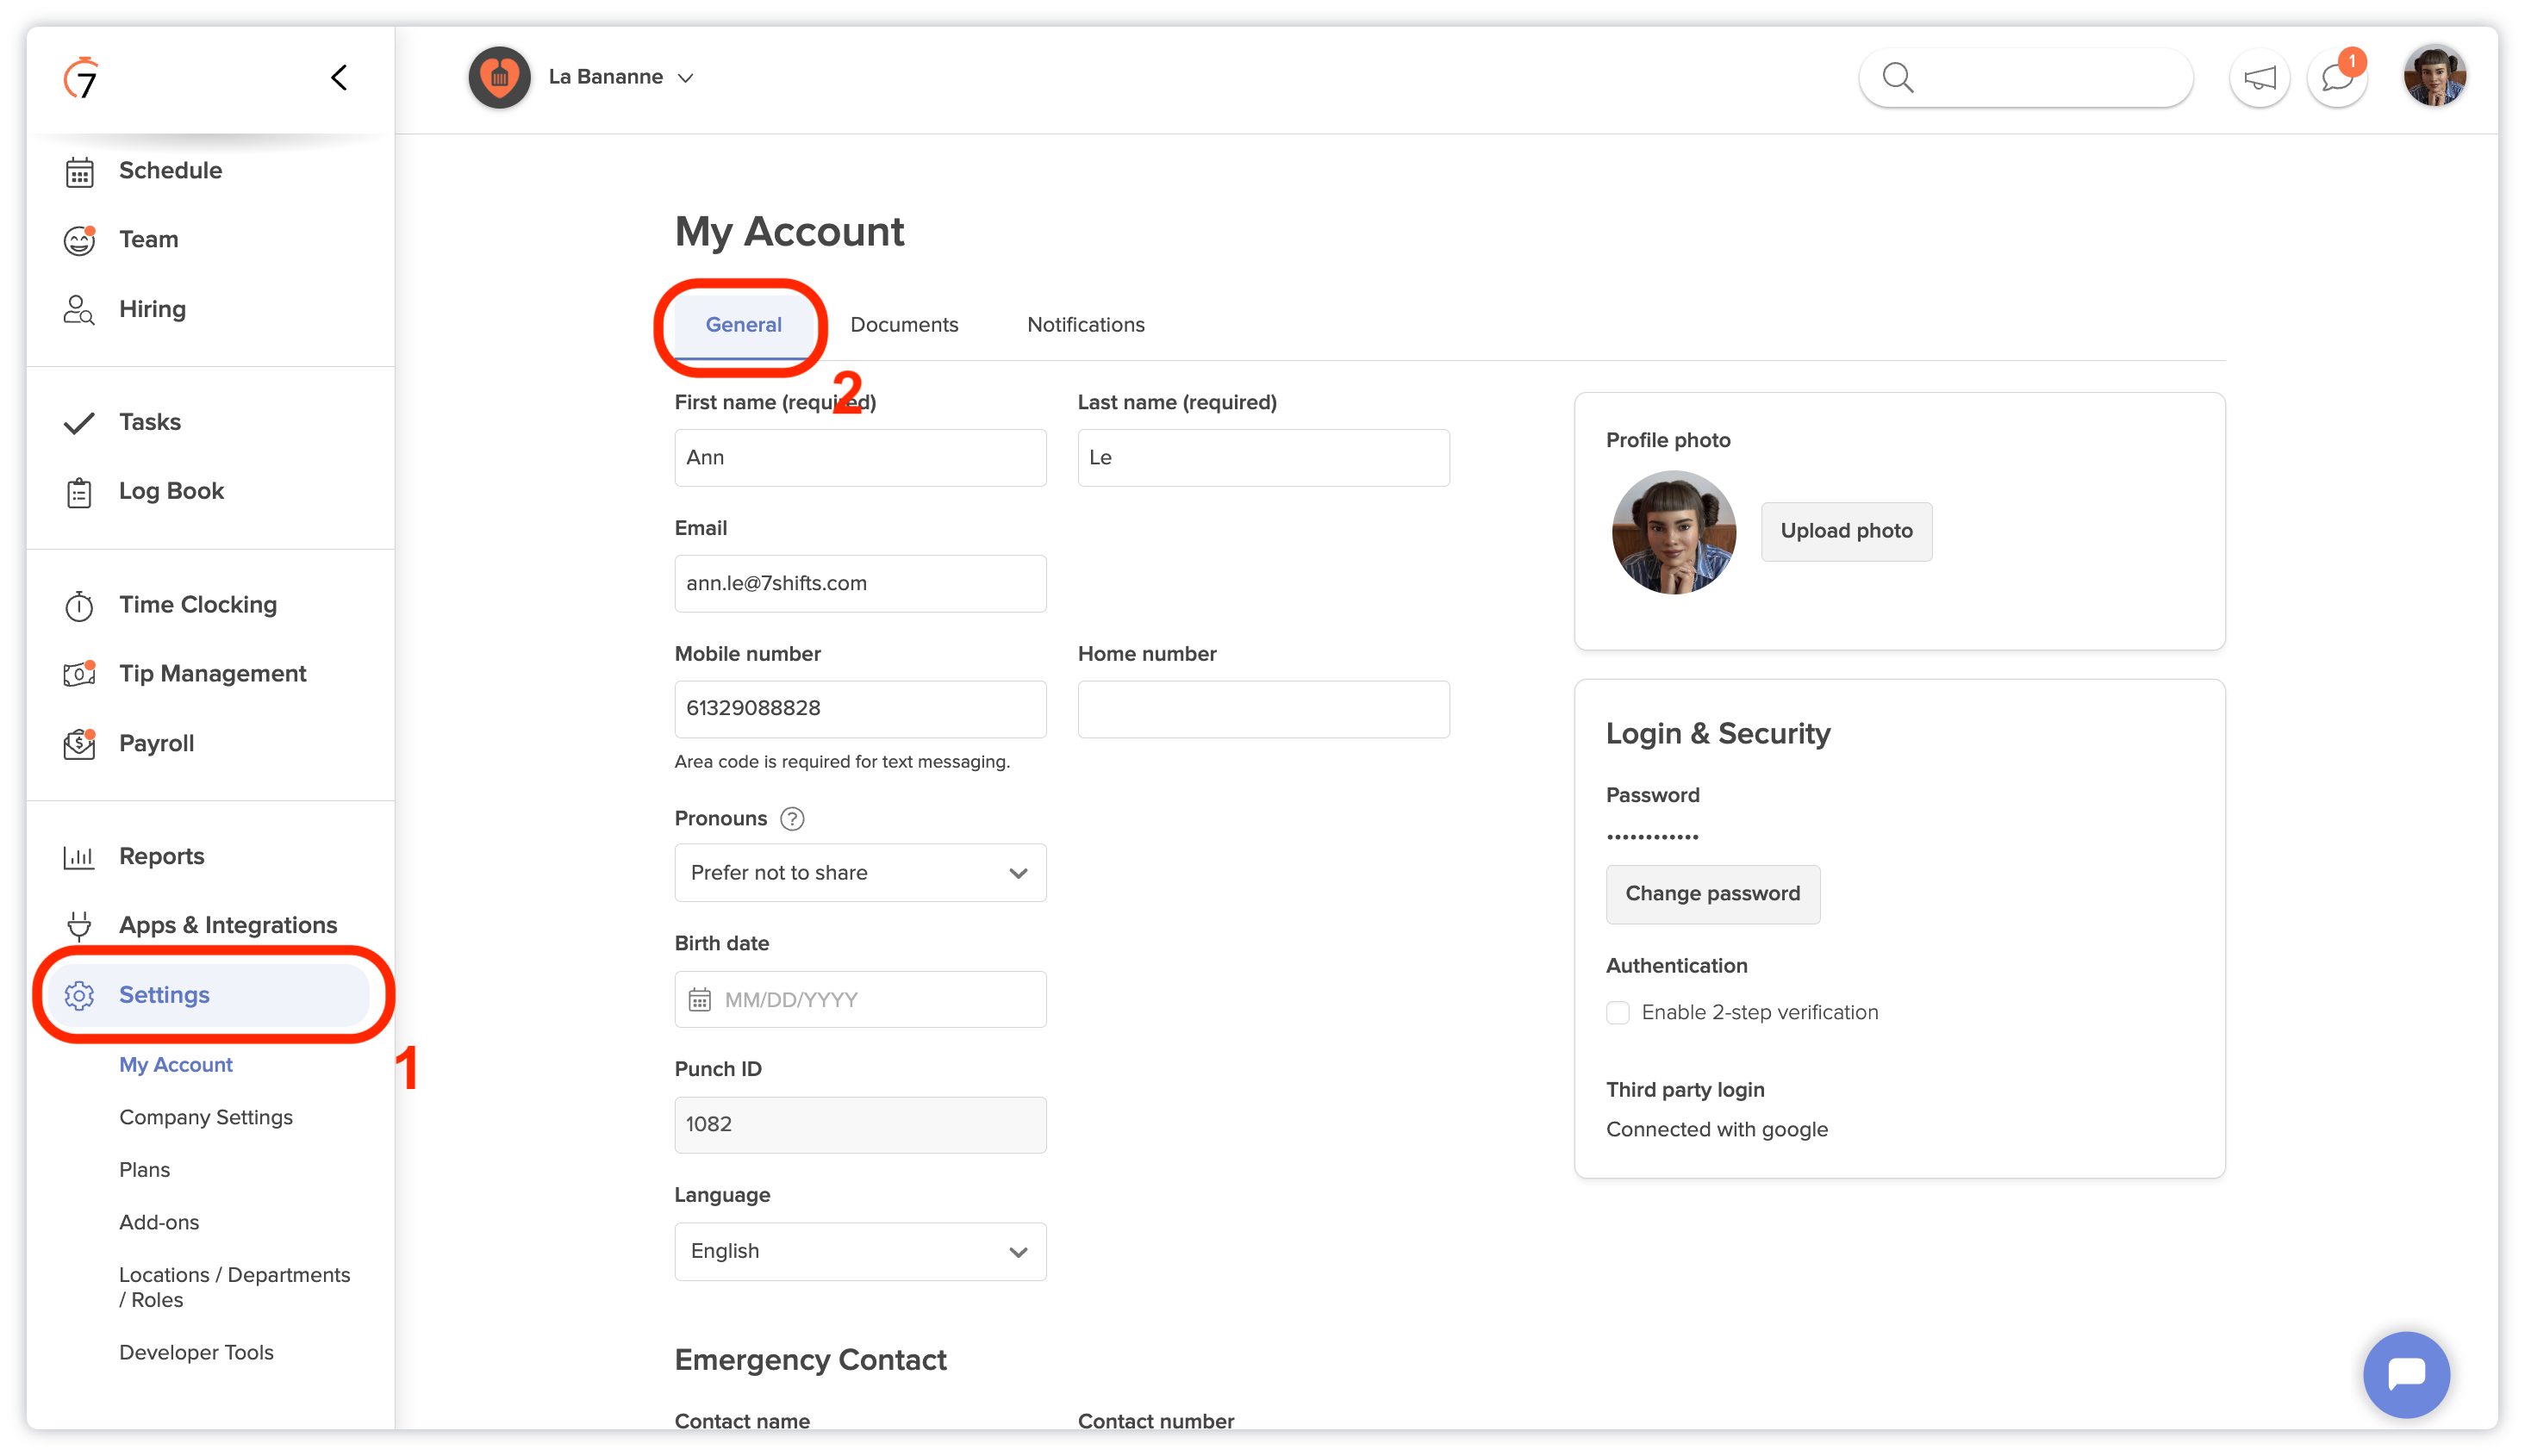The height and width of the screenshot is (1456, 2525).
Task: Click the First name input field
Action: [860, 458]
